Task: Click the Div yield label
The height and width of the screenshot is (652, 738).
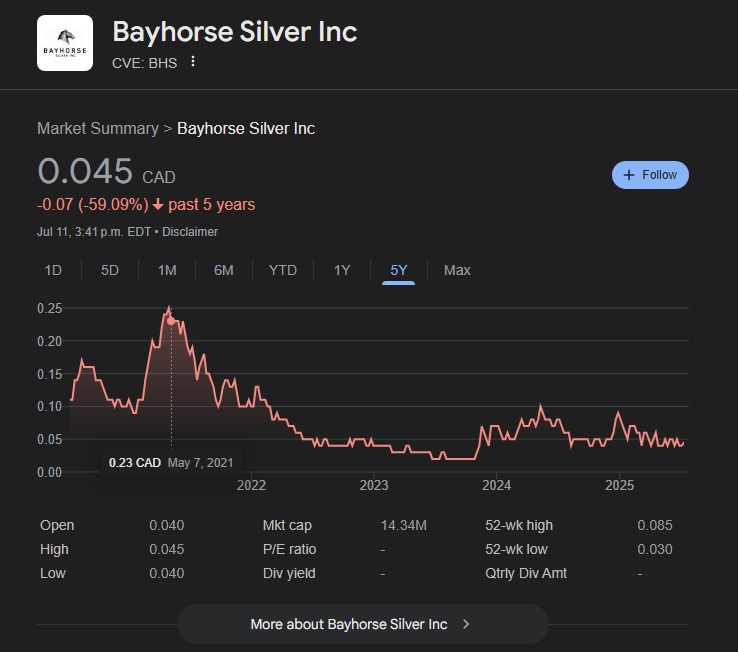Action: click(x=289, y=573)
